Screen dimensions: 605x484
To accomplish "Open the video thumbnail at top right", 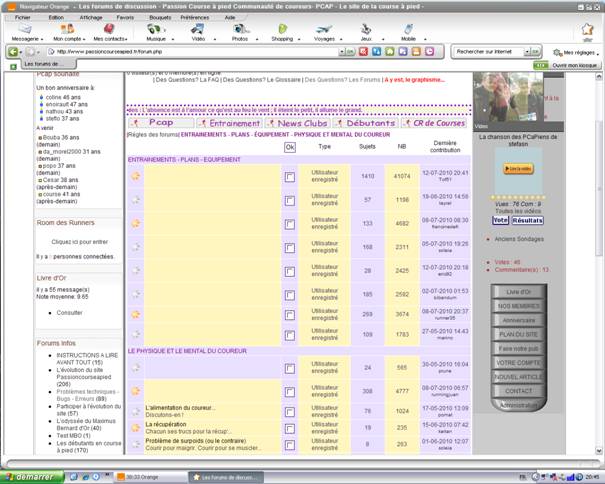I will tap(508, 97).
